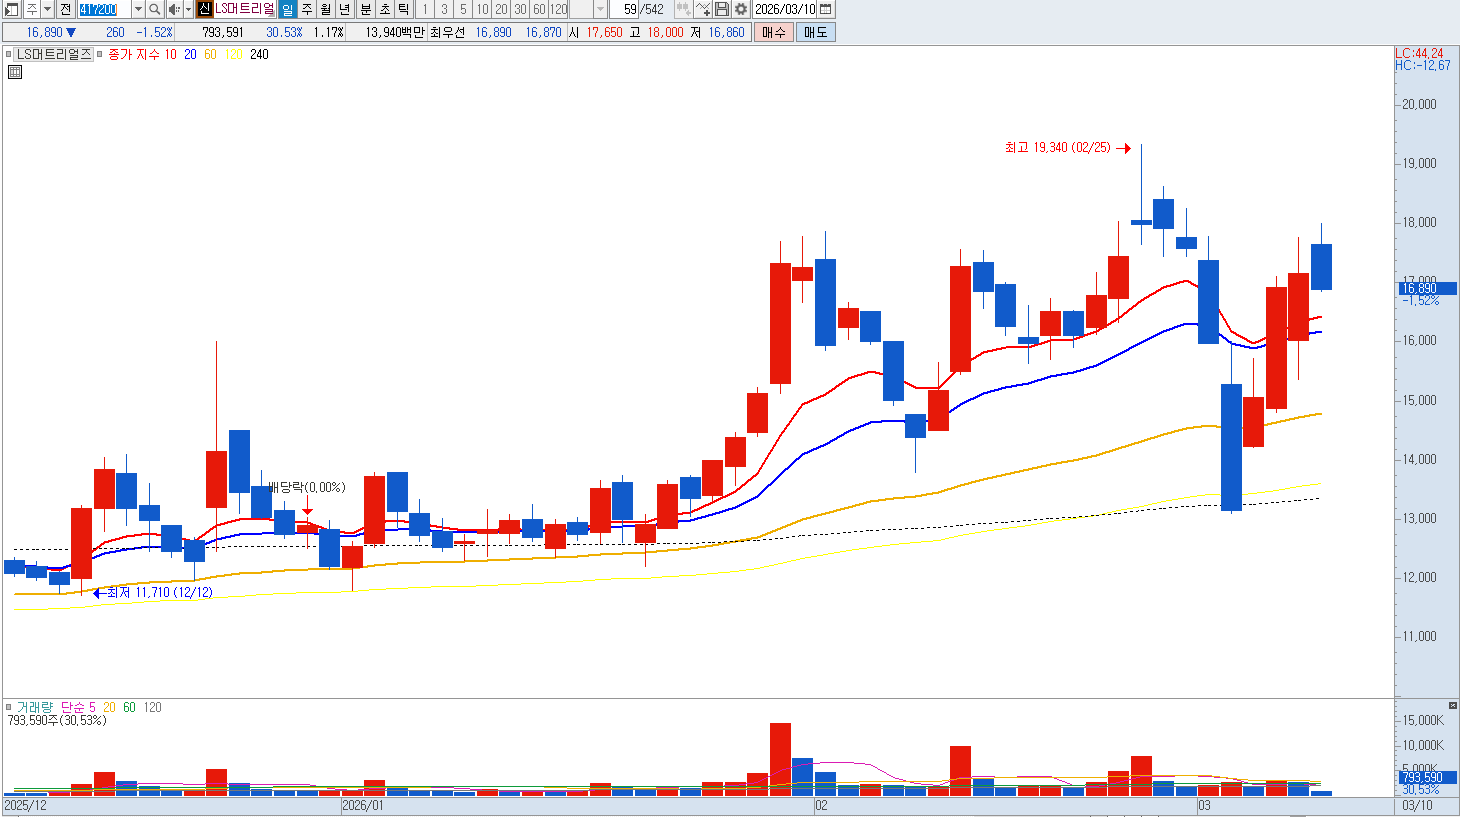The width and height of the screenshot is (1460, 817).
Task: Open the calendar date picker icon
Action: [825, 9]
